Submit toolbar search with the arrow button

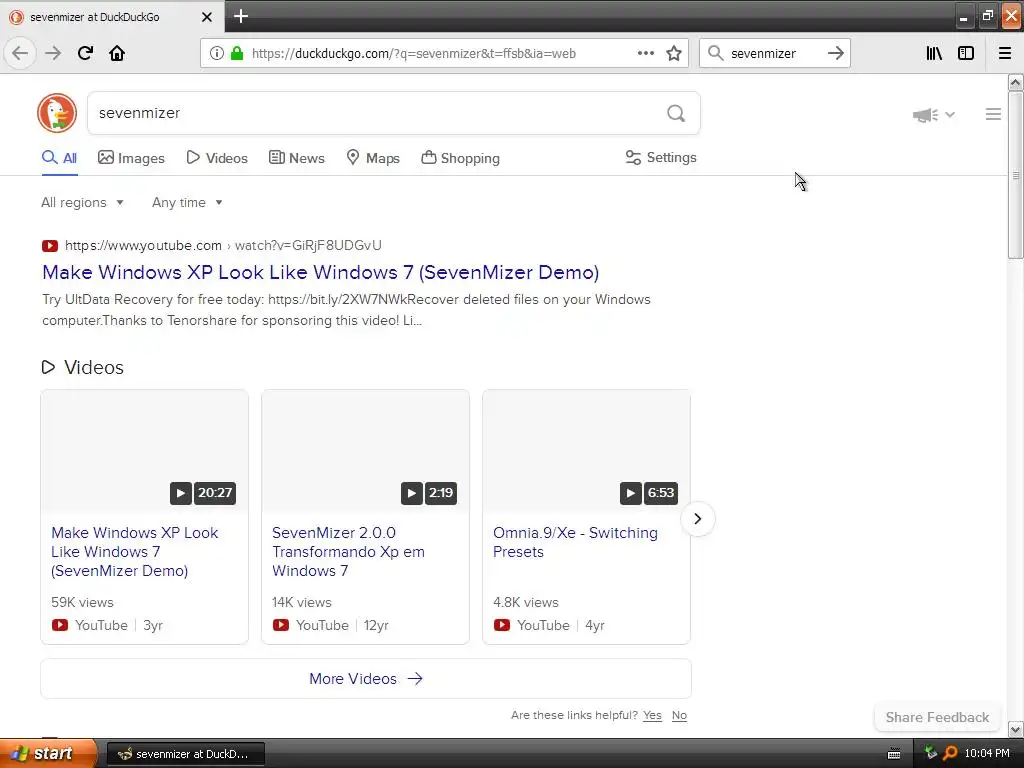[835, 53]
